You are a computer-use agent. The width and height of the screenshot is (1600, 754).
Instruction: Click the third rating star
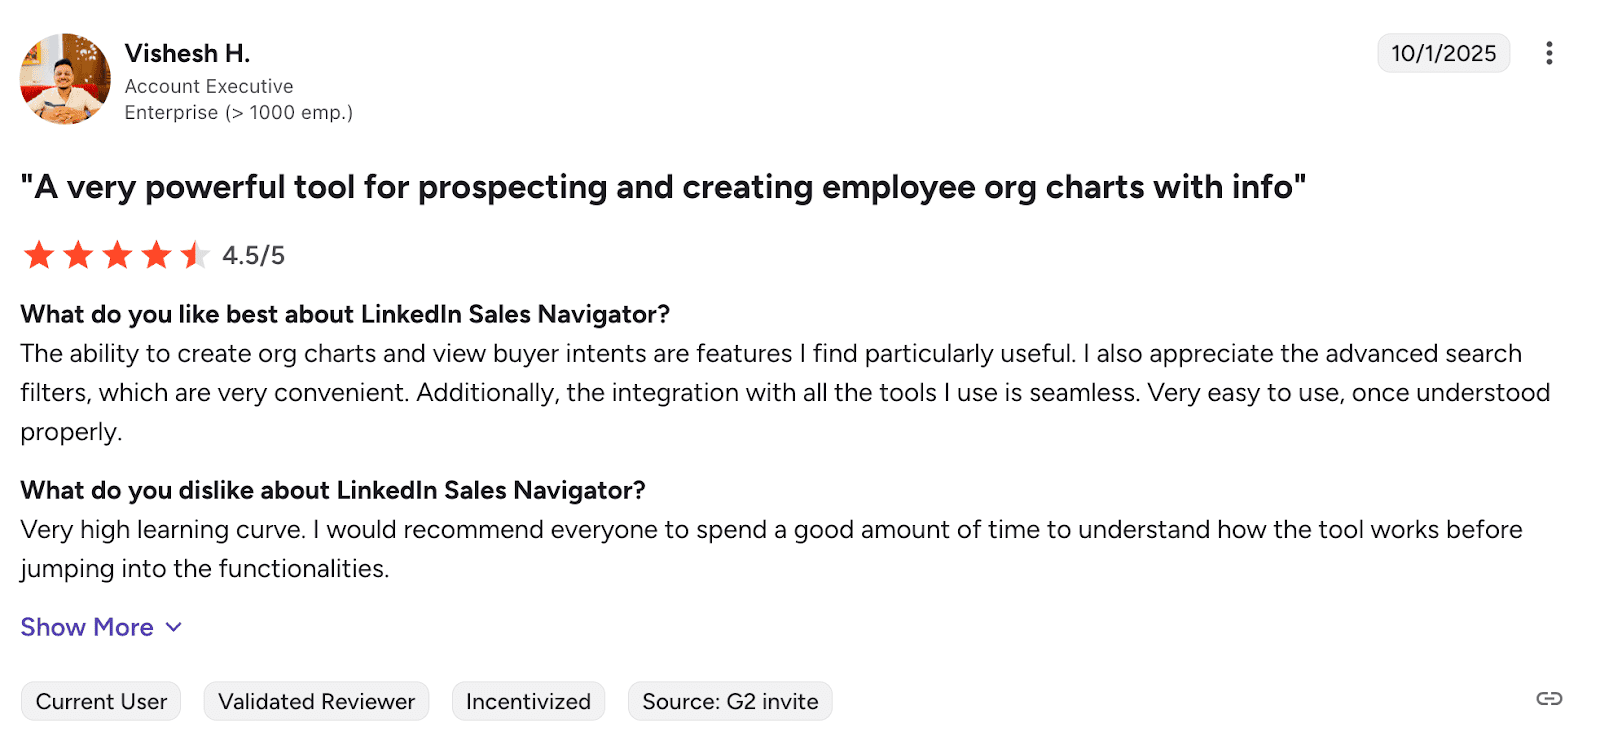[117, 255]
